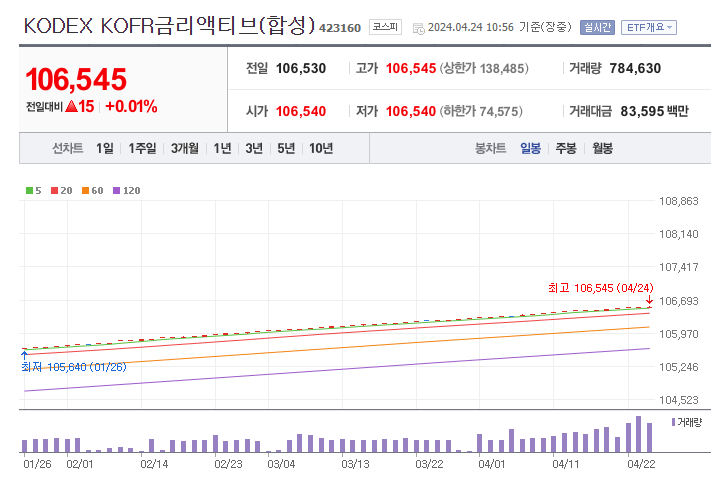Image resolution: width=711 pixels, height=480 pixels.
Task: Click the red arrow at 최고 marker
Action: (x=649, y=300)
